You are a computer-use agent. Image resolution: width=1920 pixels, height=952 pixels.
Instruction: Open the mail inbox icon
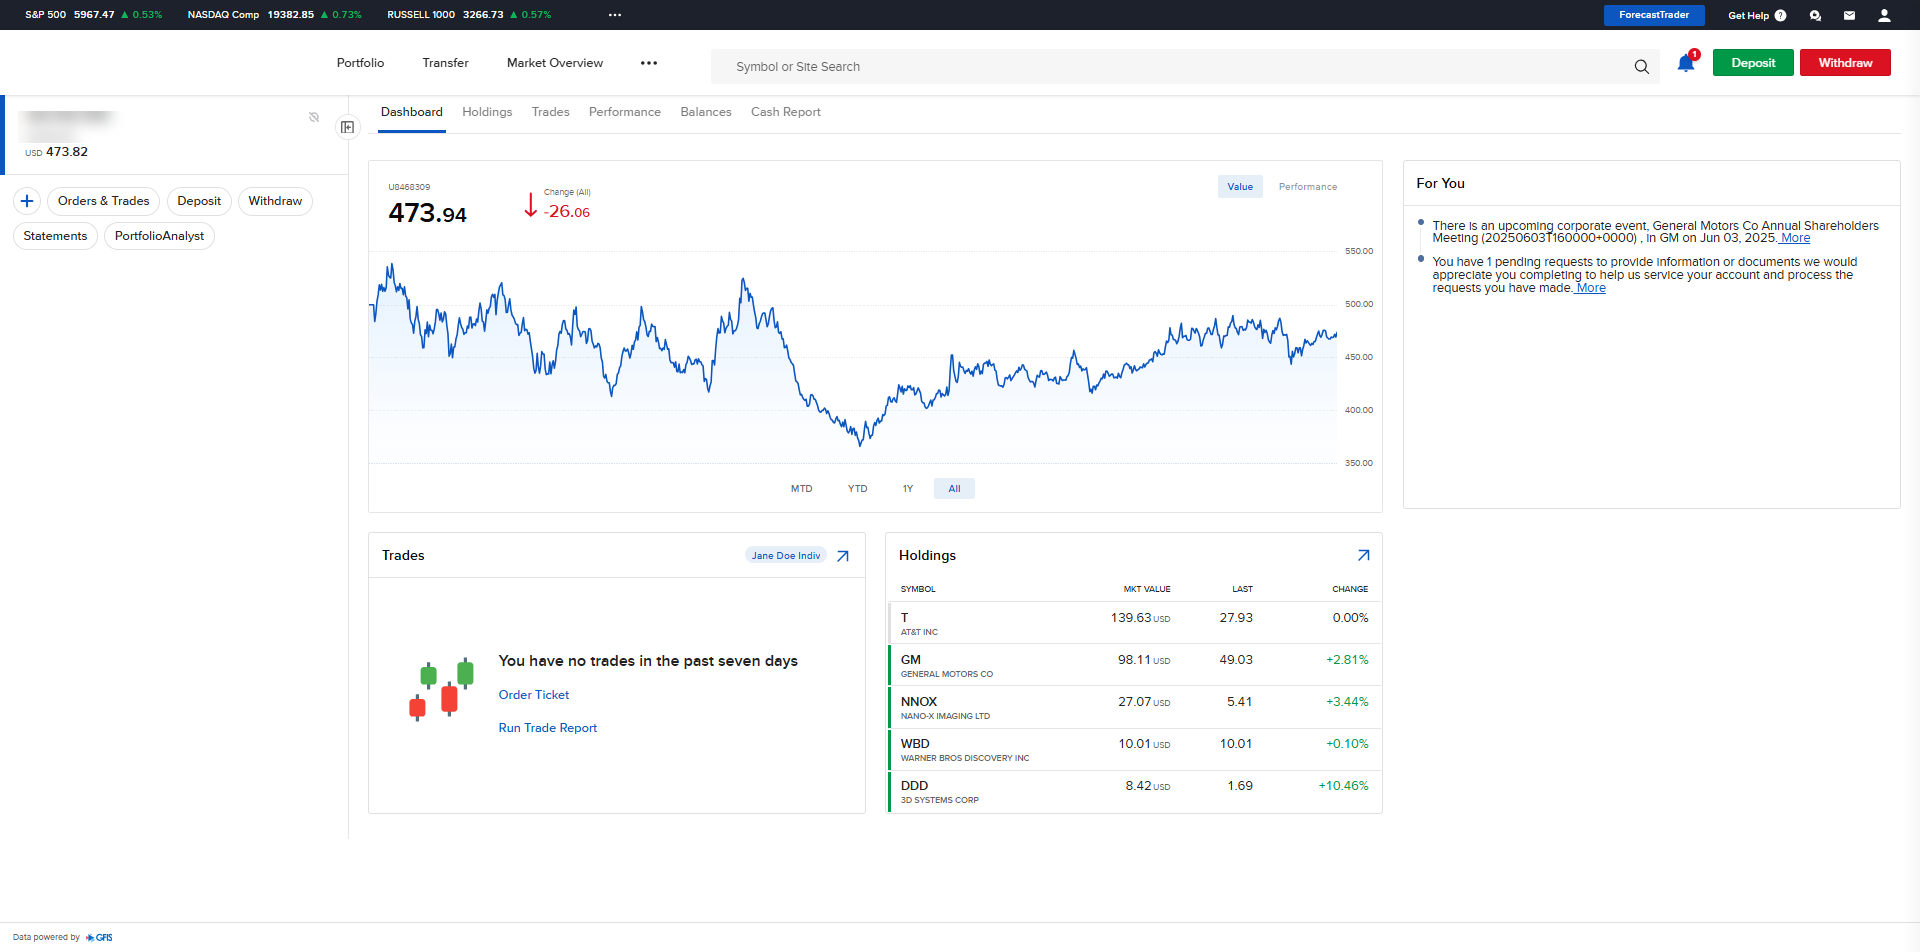click(x=1849, y=15)
